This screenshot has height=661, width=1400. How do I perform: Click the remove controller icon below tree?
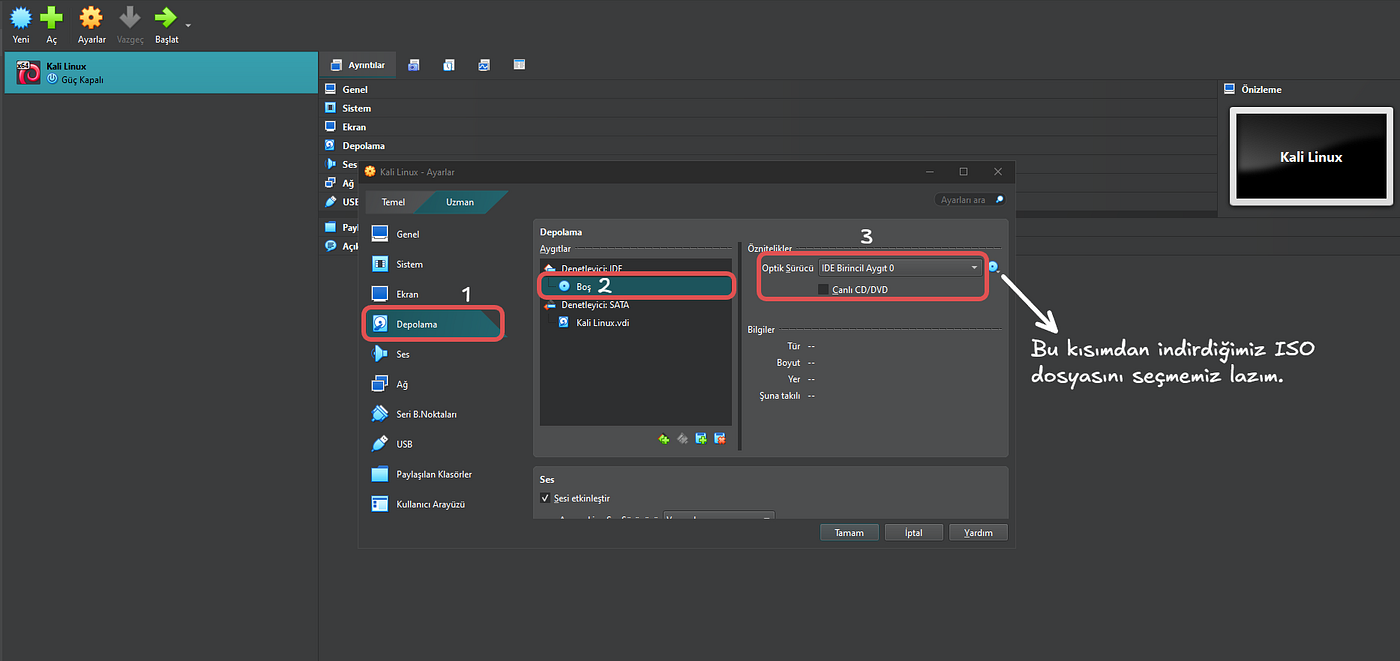click(x=682, y=438)
